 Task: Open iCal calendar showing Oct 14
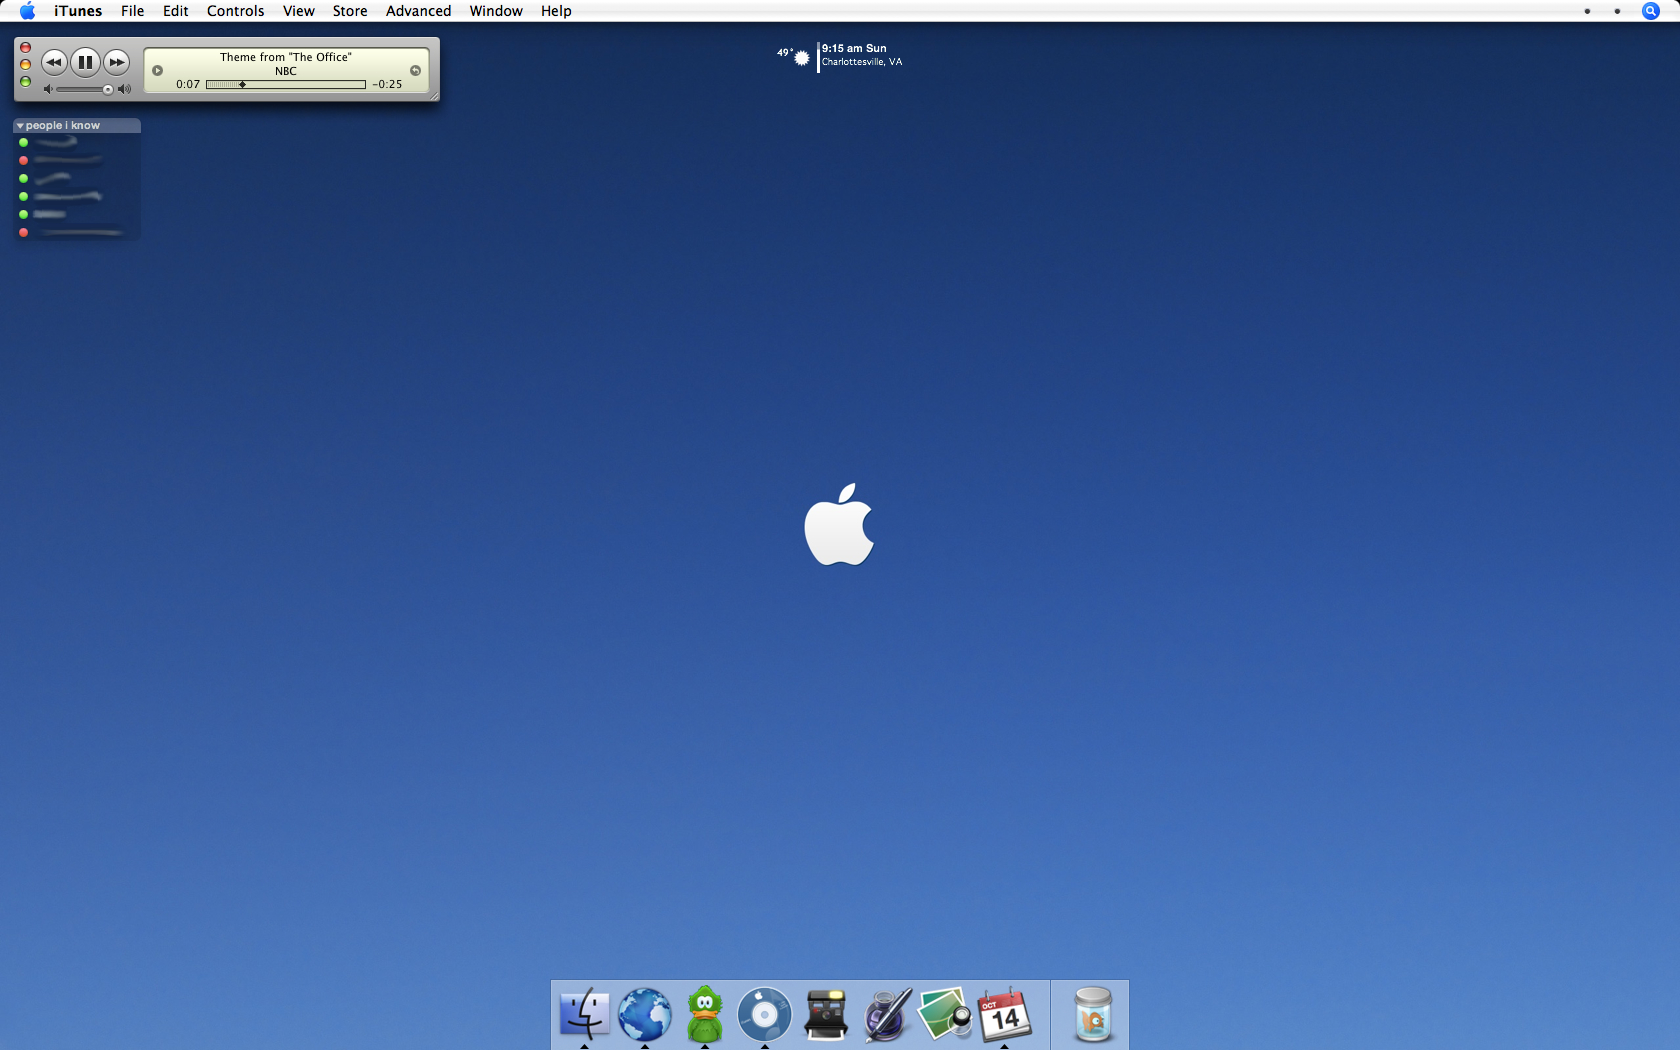pyautogui.click(x=1005, y=1014)
